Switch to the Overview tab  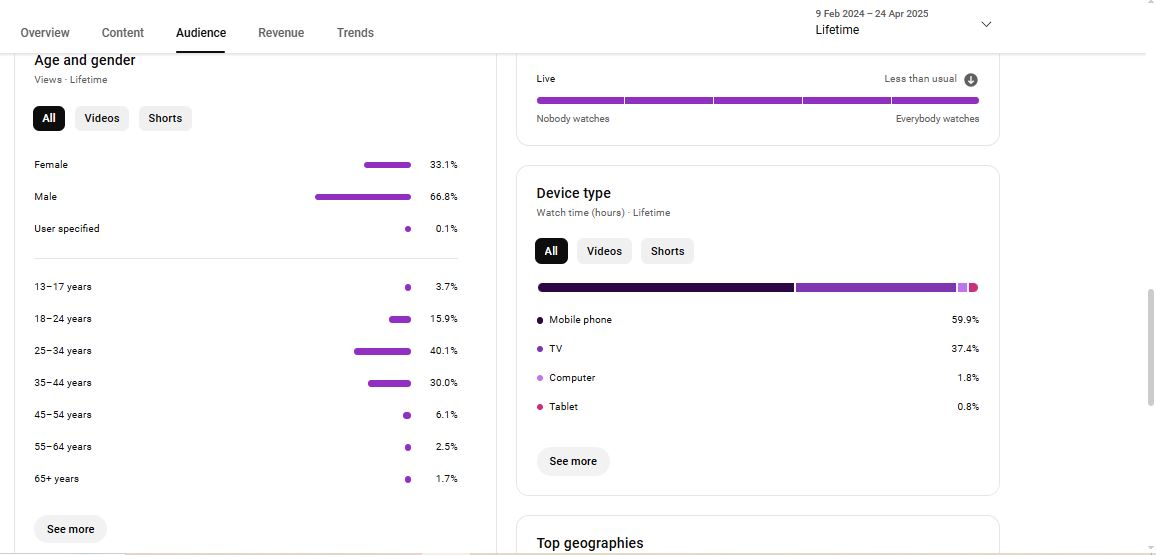(x=45, y=33)
